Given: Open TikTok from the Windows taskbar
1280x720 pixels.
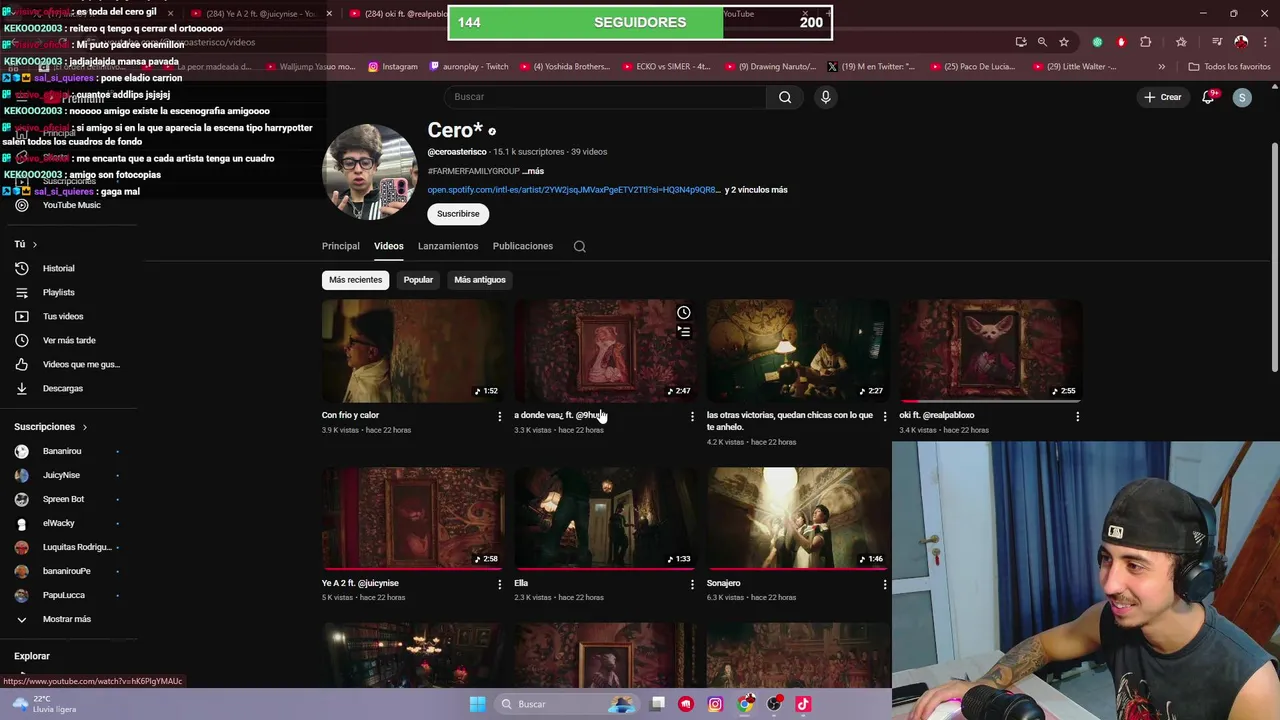Looking at the screenshot, I should click(803, 704).
